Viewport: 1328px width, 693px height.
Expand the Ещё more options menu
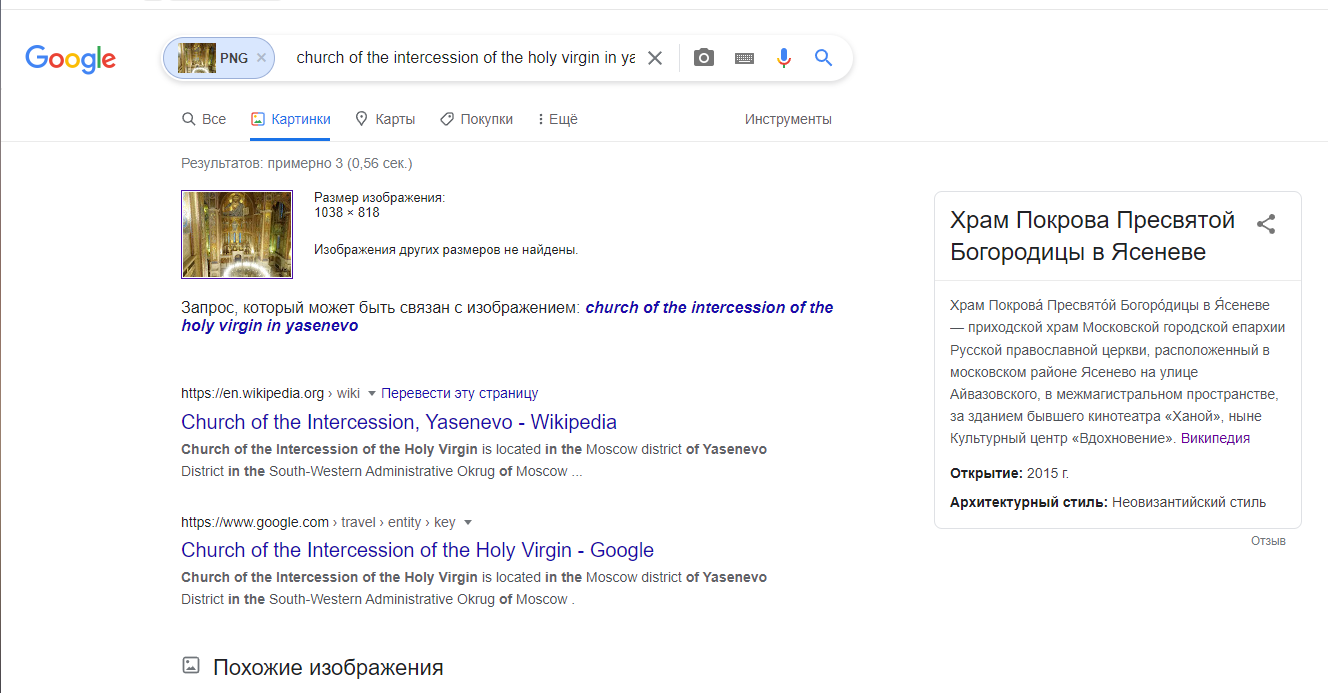[x=557, y=119]
